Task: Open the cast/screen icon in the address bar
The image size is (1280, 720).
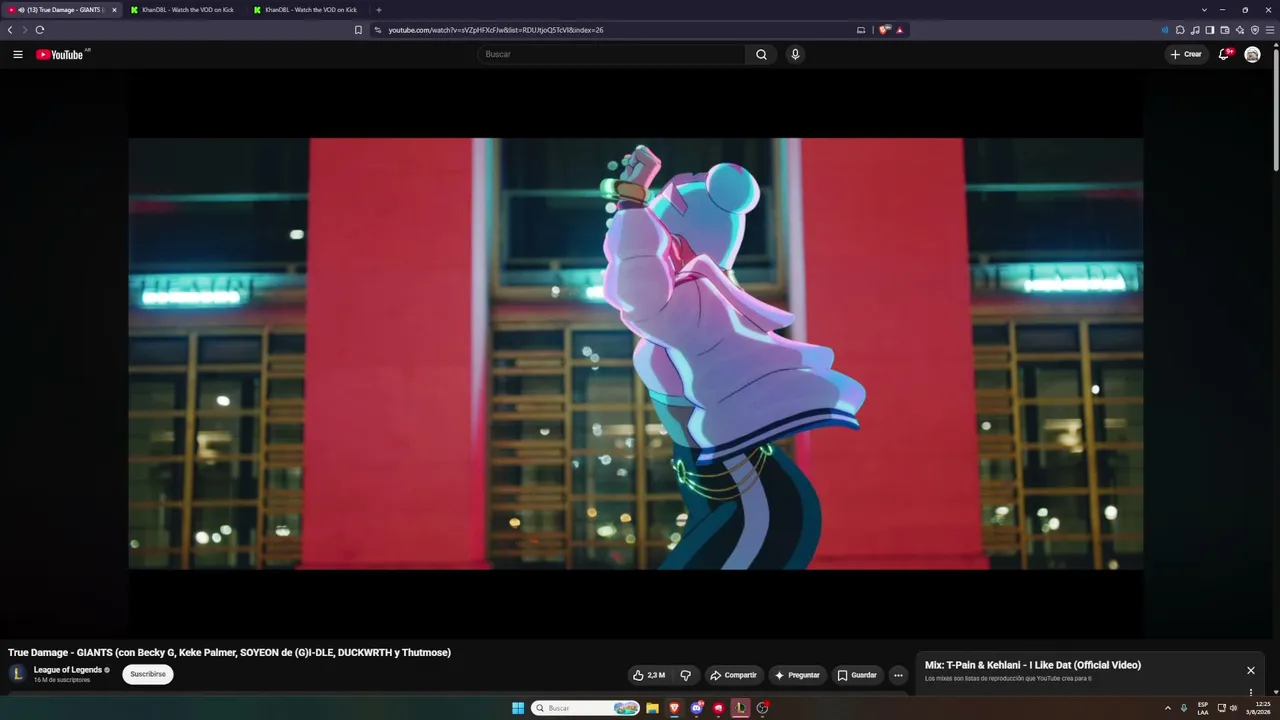Action: [x=861, y=30]
